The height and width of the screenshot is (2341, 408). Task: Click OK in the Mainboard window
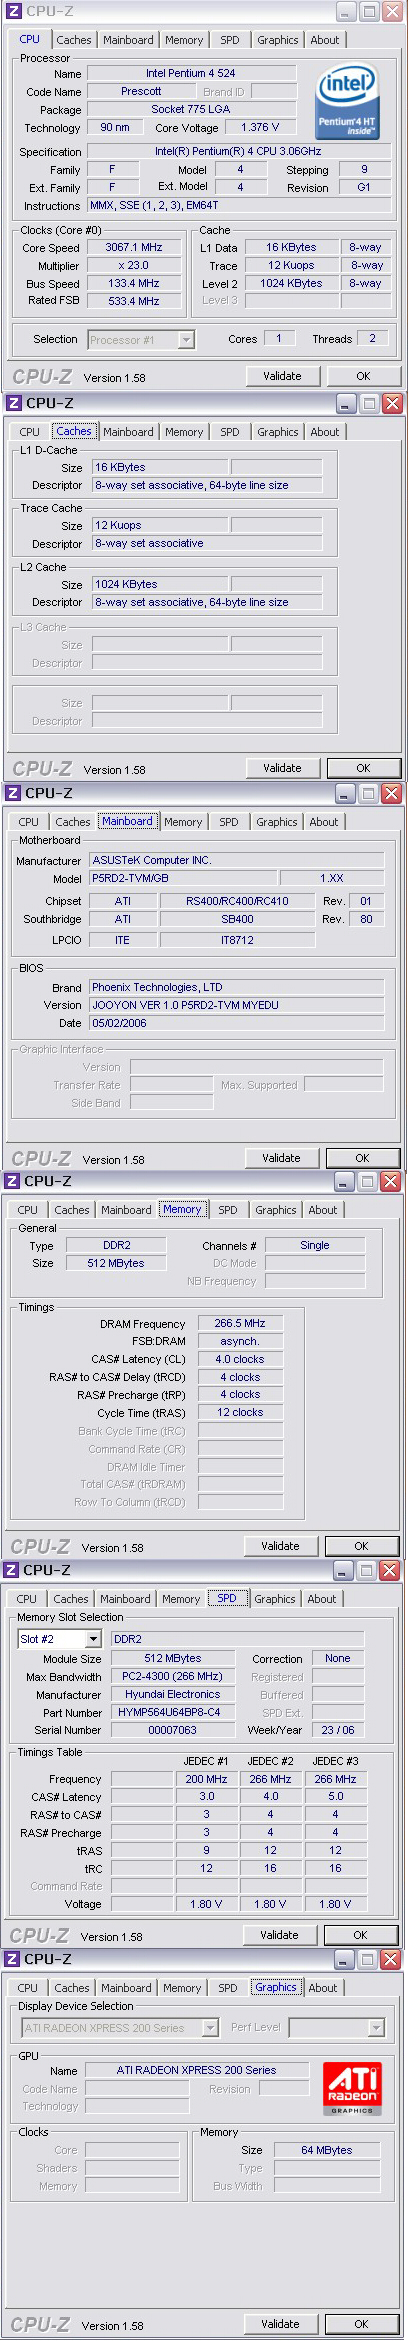pos(362,1158)
